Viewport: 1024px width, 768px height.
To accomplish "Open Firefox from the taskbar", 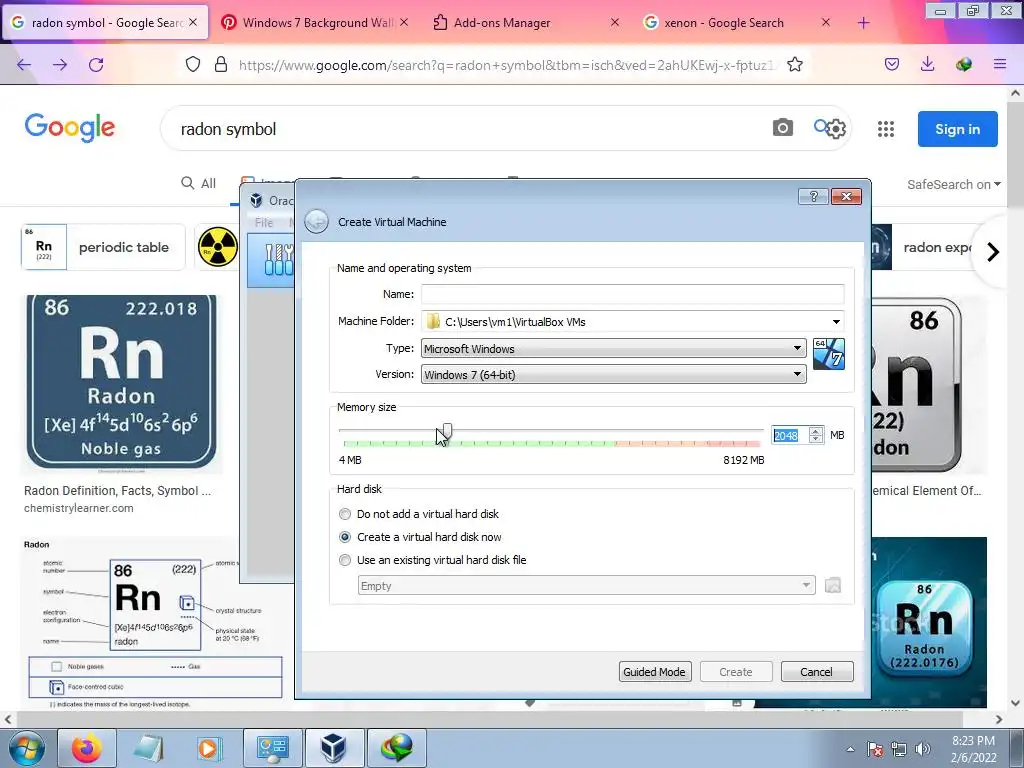I will pos(87,748).
